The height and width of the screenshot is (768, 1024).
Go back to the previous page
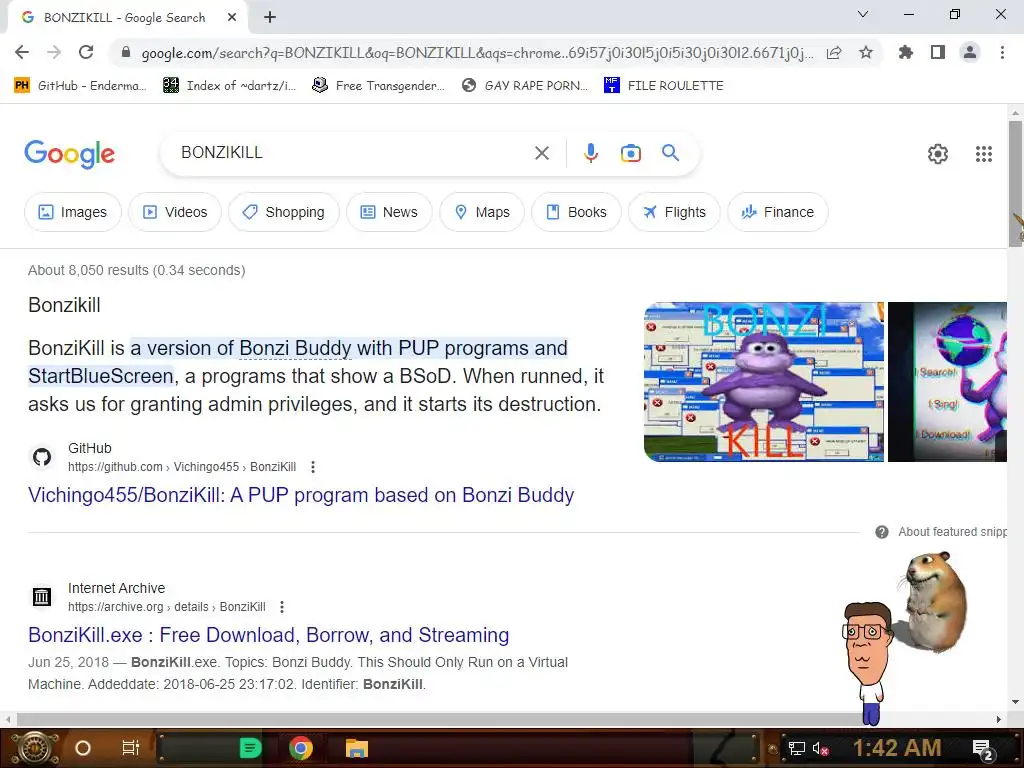(x=22, y=52)
